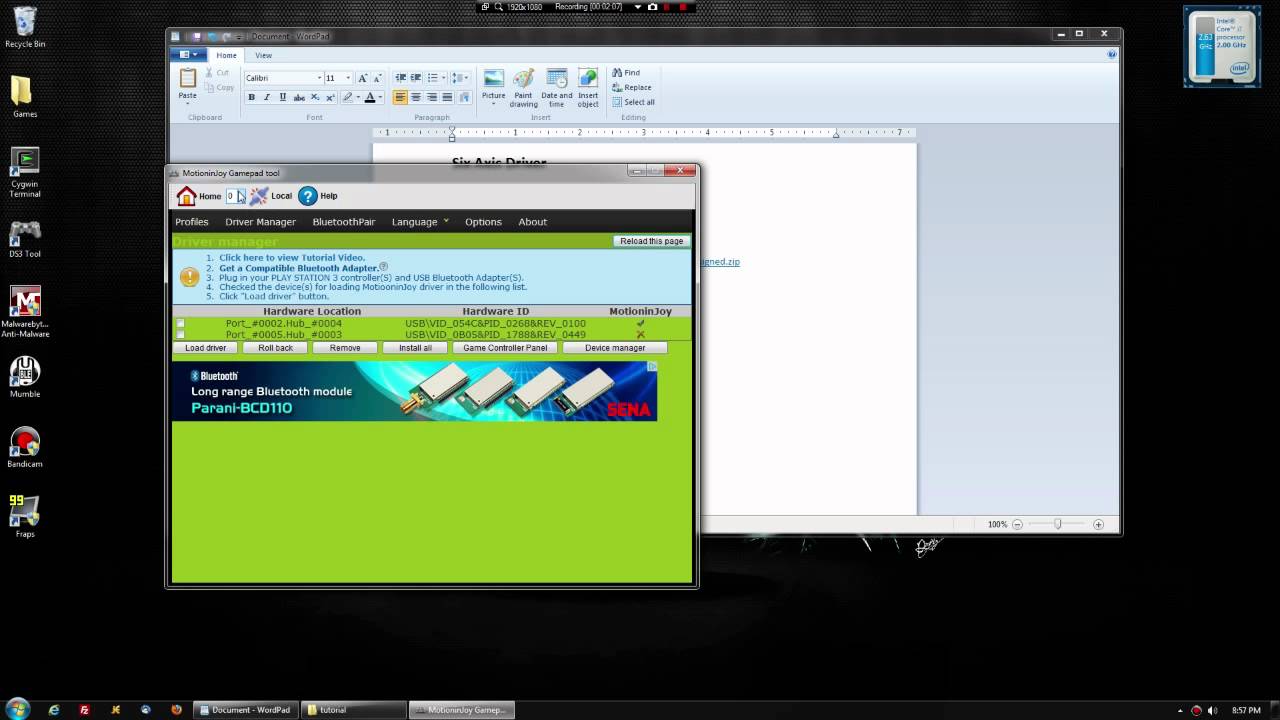Open Cygwin Terminal desktop icon
Screen dimensions: 1280x720
click(x=25, y=172)
